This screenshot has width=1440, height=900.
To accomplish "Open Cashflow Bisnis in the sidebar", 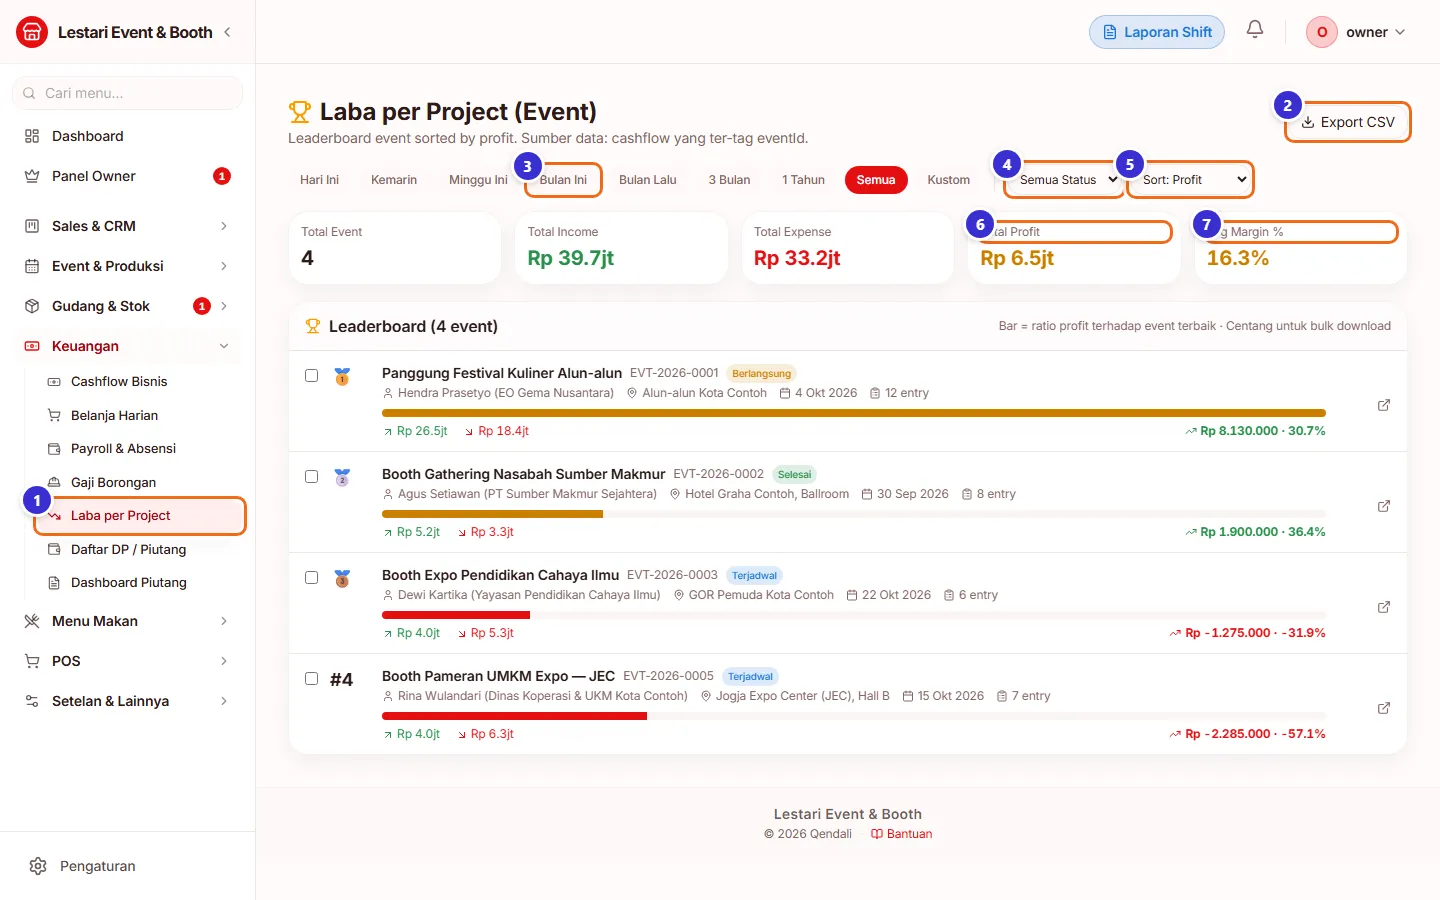I will [119, 381].
